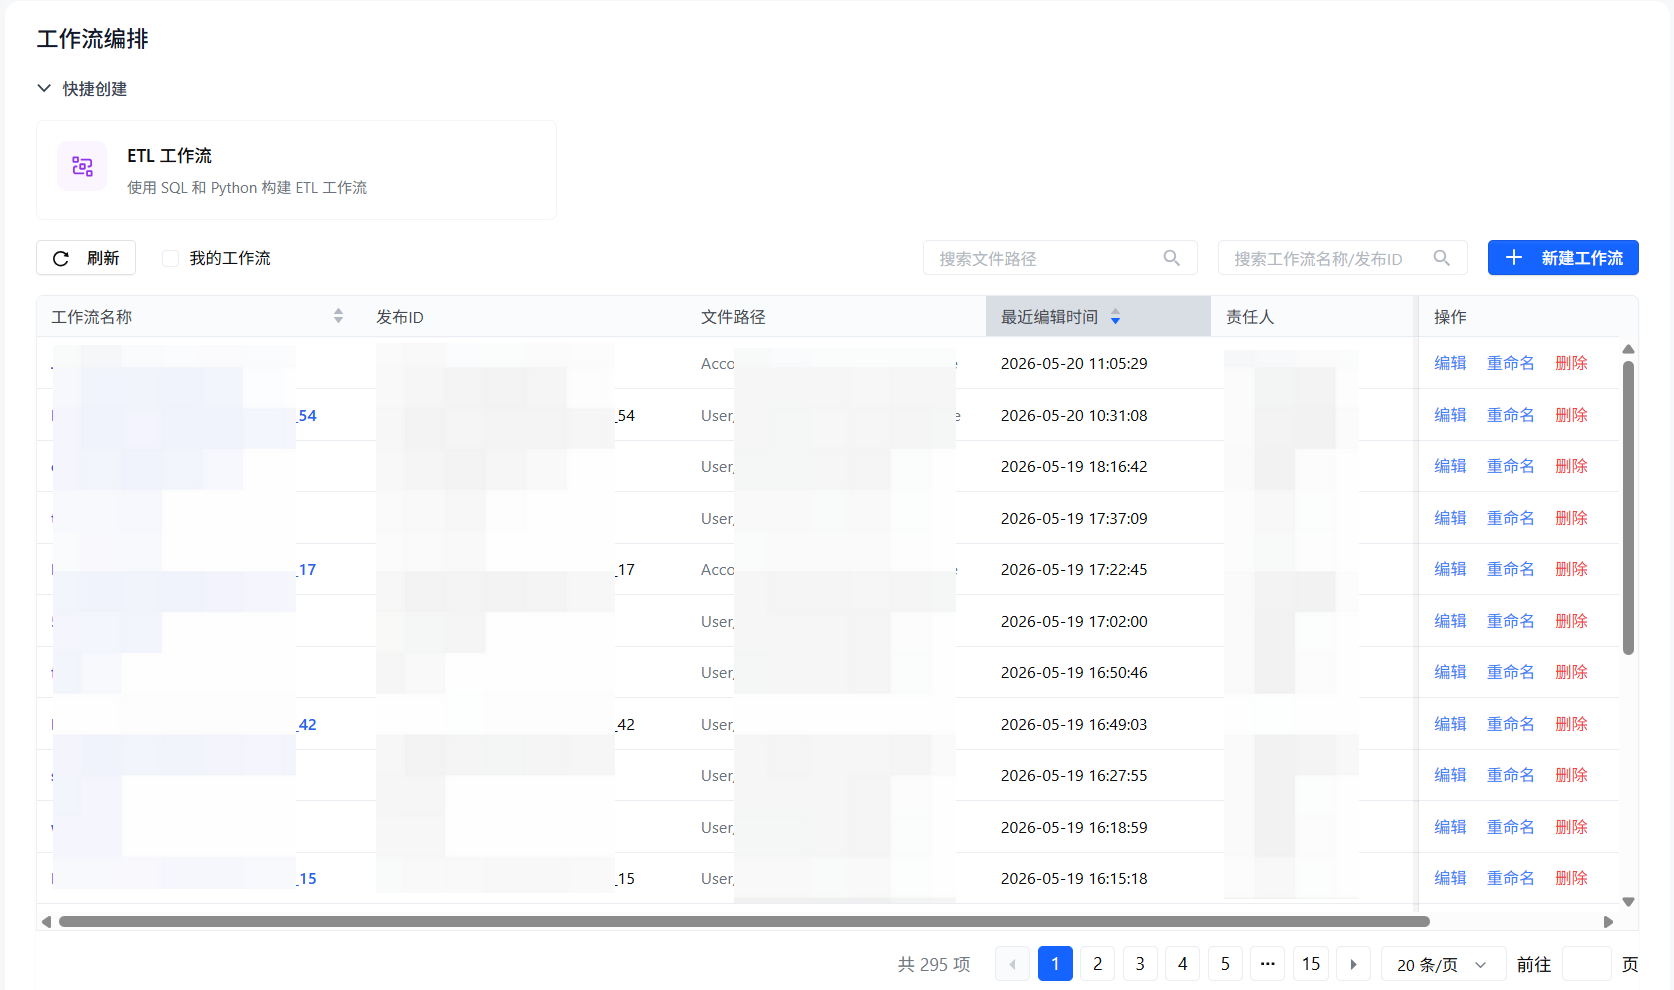This screenshot has width=1674, height=990.
Task: Click 重命名 for row edited 16:18:59
Action: point(1511,827)
